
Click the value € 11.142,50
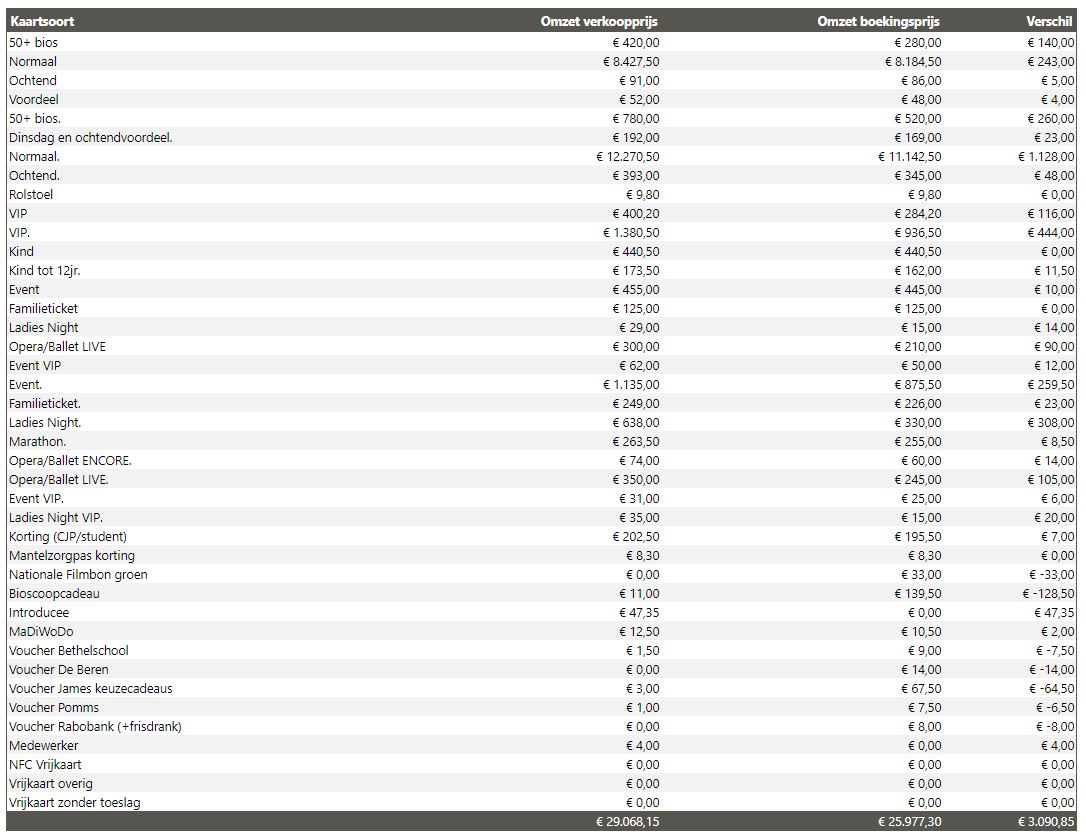(909, 157)
